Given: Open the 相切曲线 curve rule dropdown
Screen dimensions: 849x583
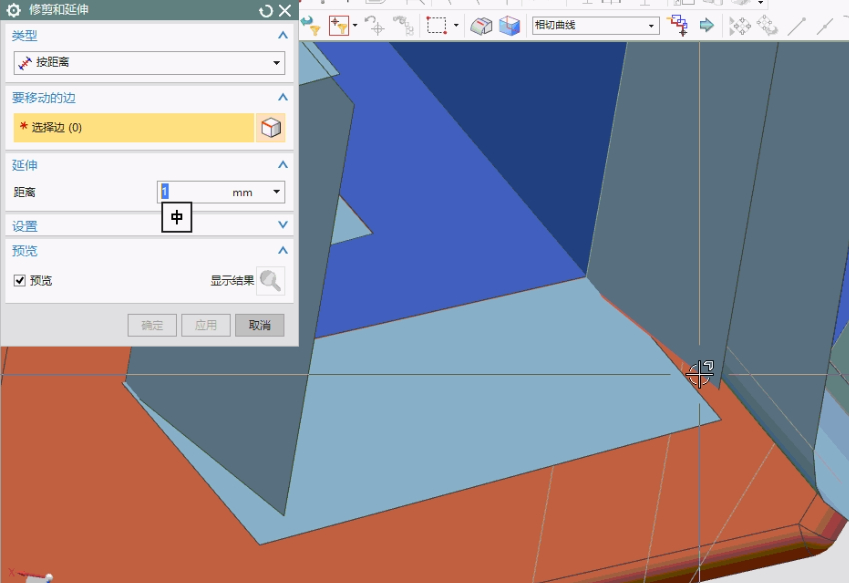Looking at the screenshot, I should tap(596, 25).
